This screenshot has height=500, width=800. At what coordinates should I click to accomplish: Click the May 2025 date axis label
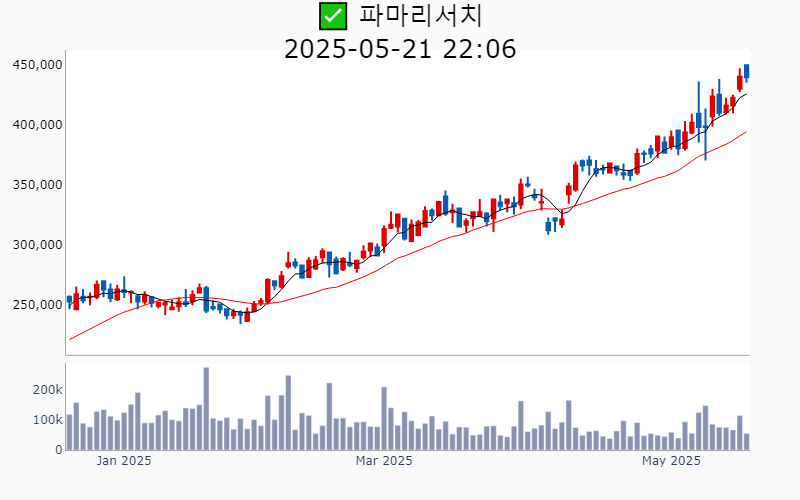(x=671, y=461)
